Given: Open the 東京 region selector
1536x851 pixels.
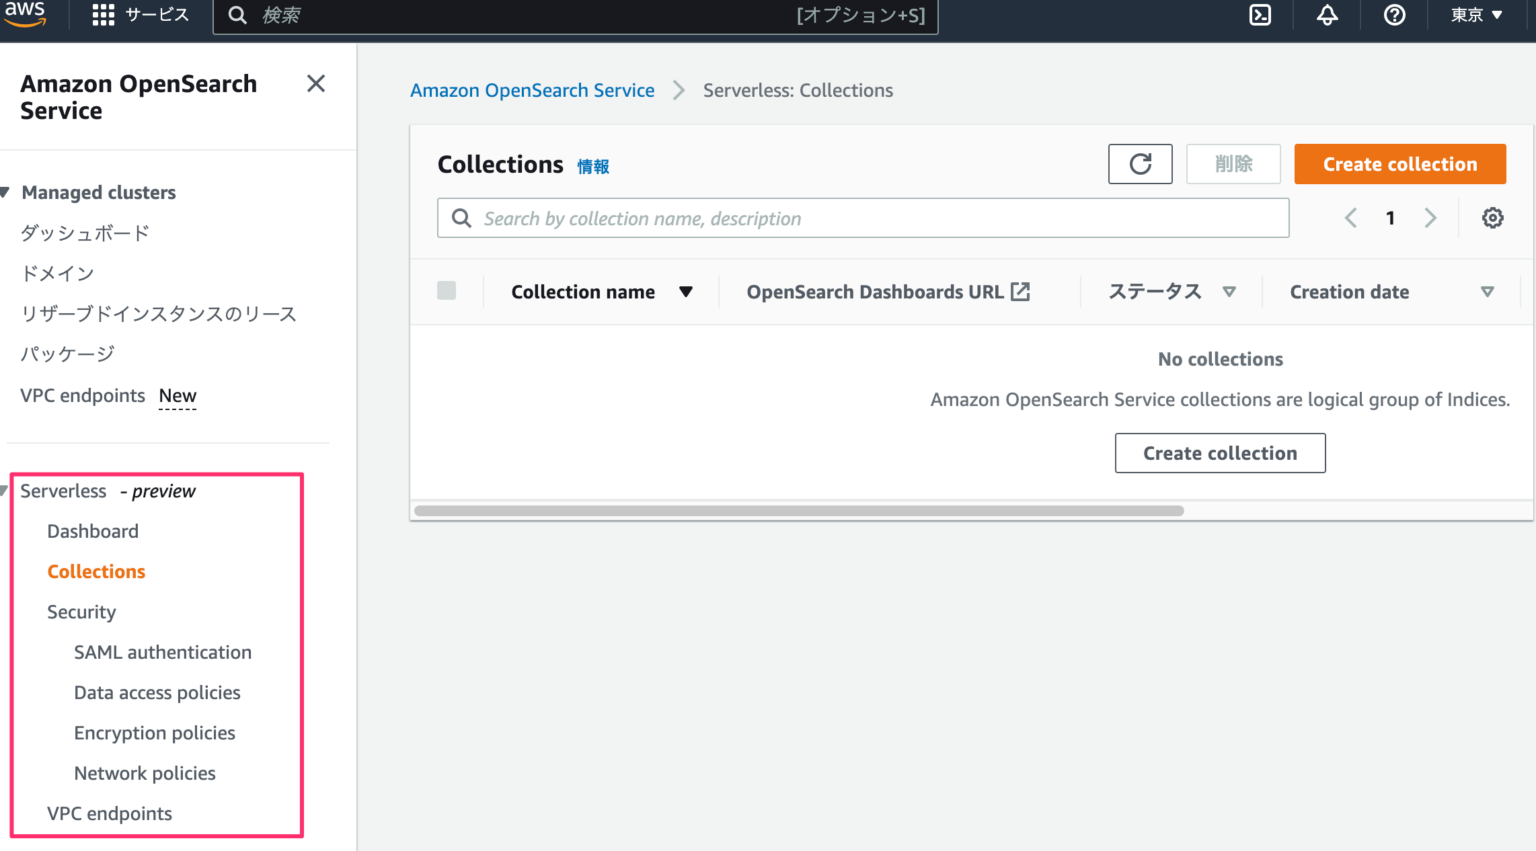Looking at the screenshot, I should click(x=1475, y=15).
